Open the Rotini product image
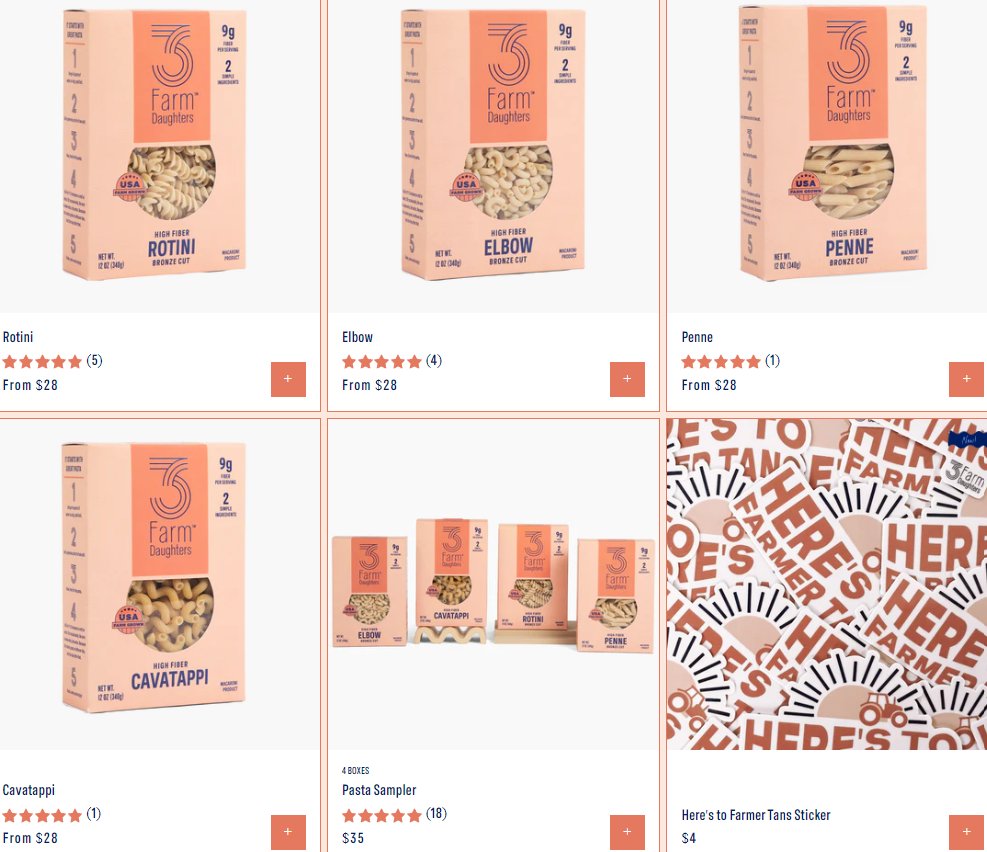The width and height of the screenshot is (987, 852). (160, 156)
